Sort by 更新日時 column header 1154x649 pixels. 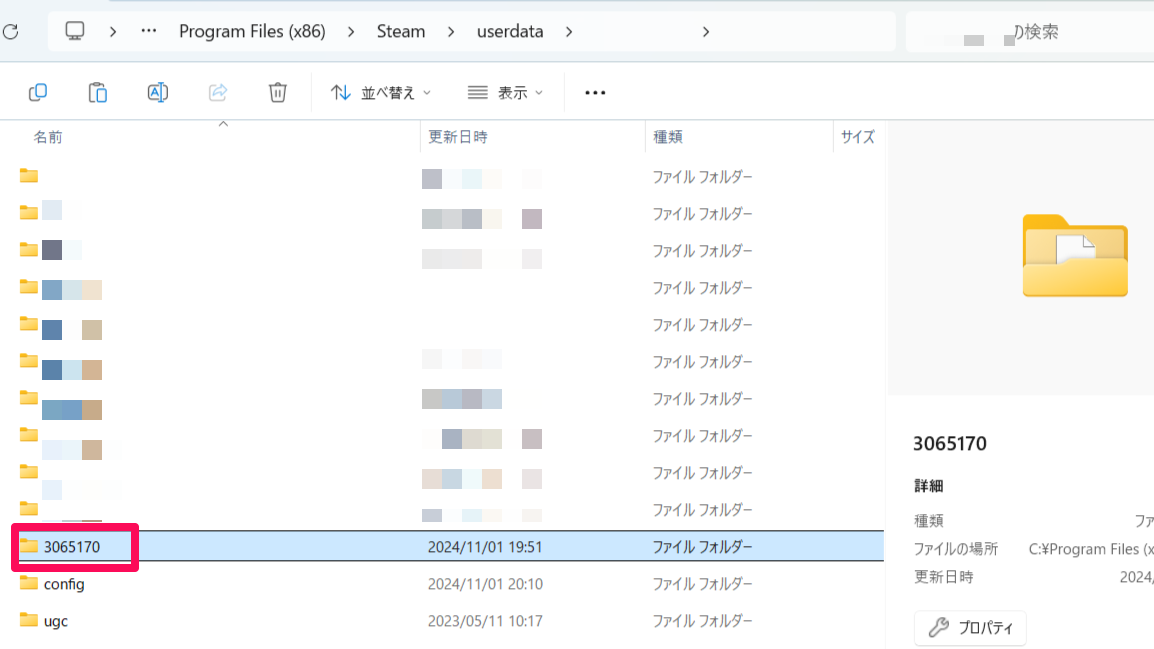pyautogui.click(x=458, y=137)
